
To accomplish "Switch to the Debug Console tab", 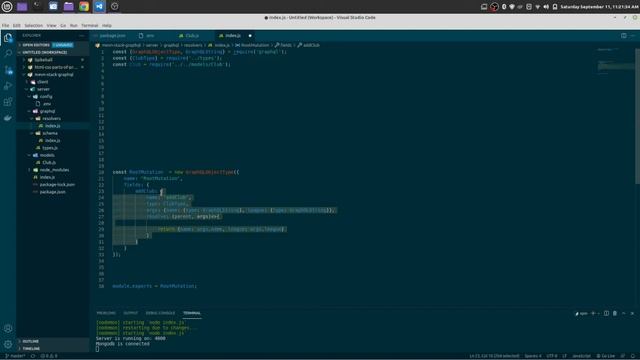I will (160, 313).
